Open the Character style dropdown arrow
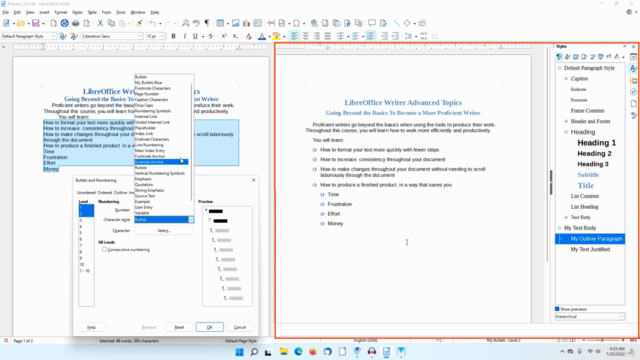 click(191, 220)
